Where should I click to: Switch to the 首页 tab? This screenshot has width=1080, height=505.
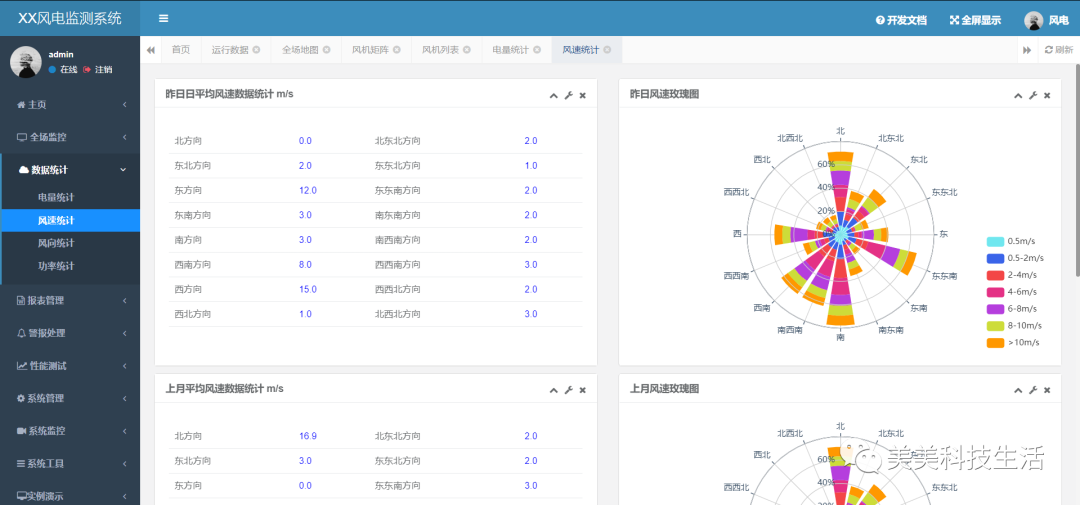point(181,50)
